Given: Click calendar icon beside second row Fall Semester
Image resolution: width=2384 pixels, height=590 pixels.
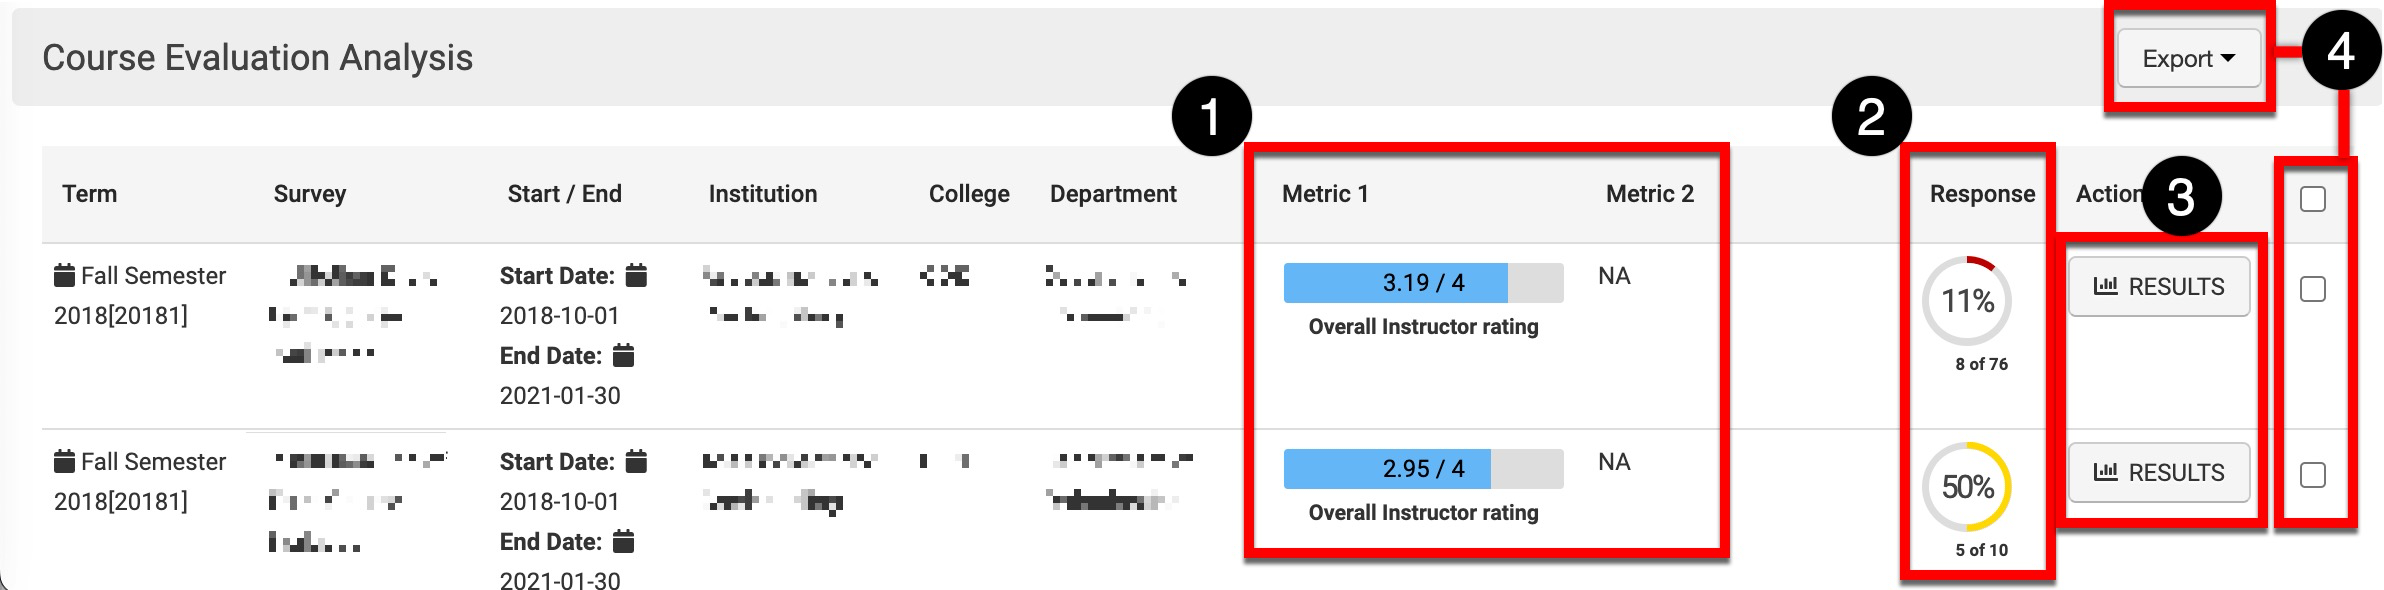Looking at the screenshot, I should (x=64, y=461).
